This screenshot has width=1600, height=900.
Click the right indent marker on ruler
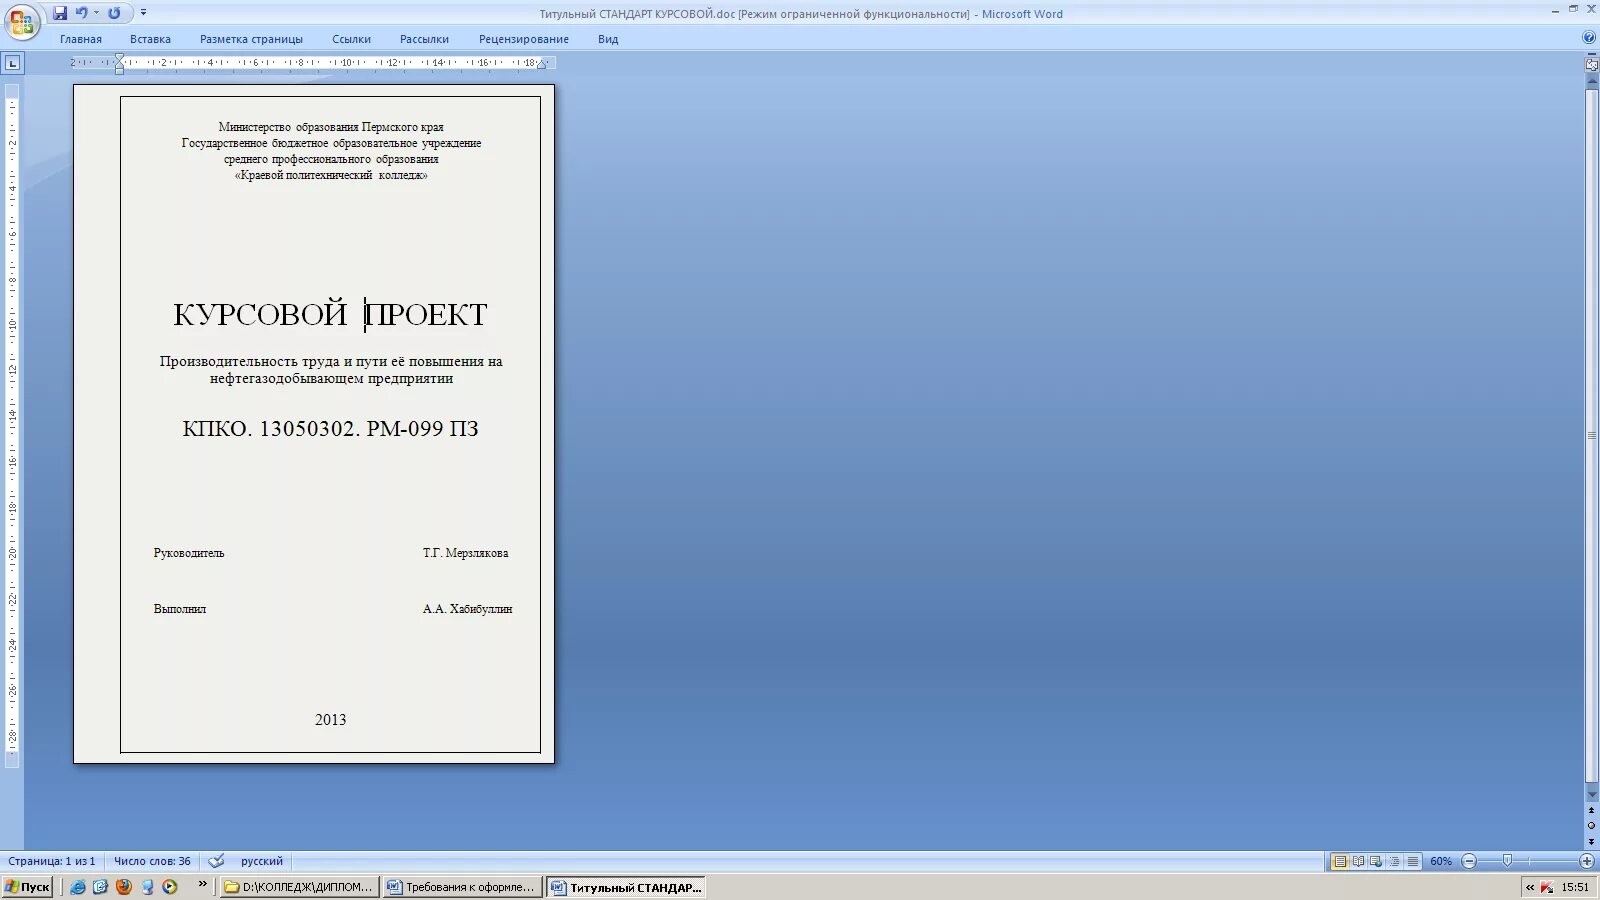pyautogui.click(x=541, y=65)
